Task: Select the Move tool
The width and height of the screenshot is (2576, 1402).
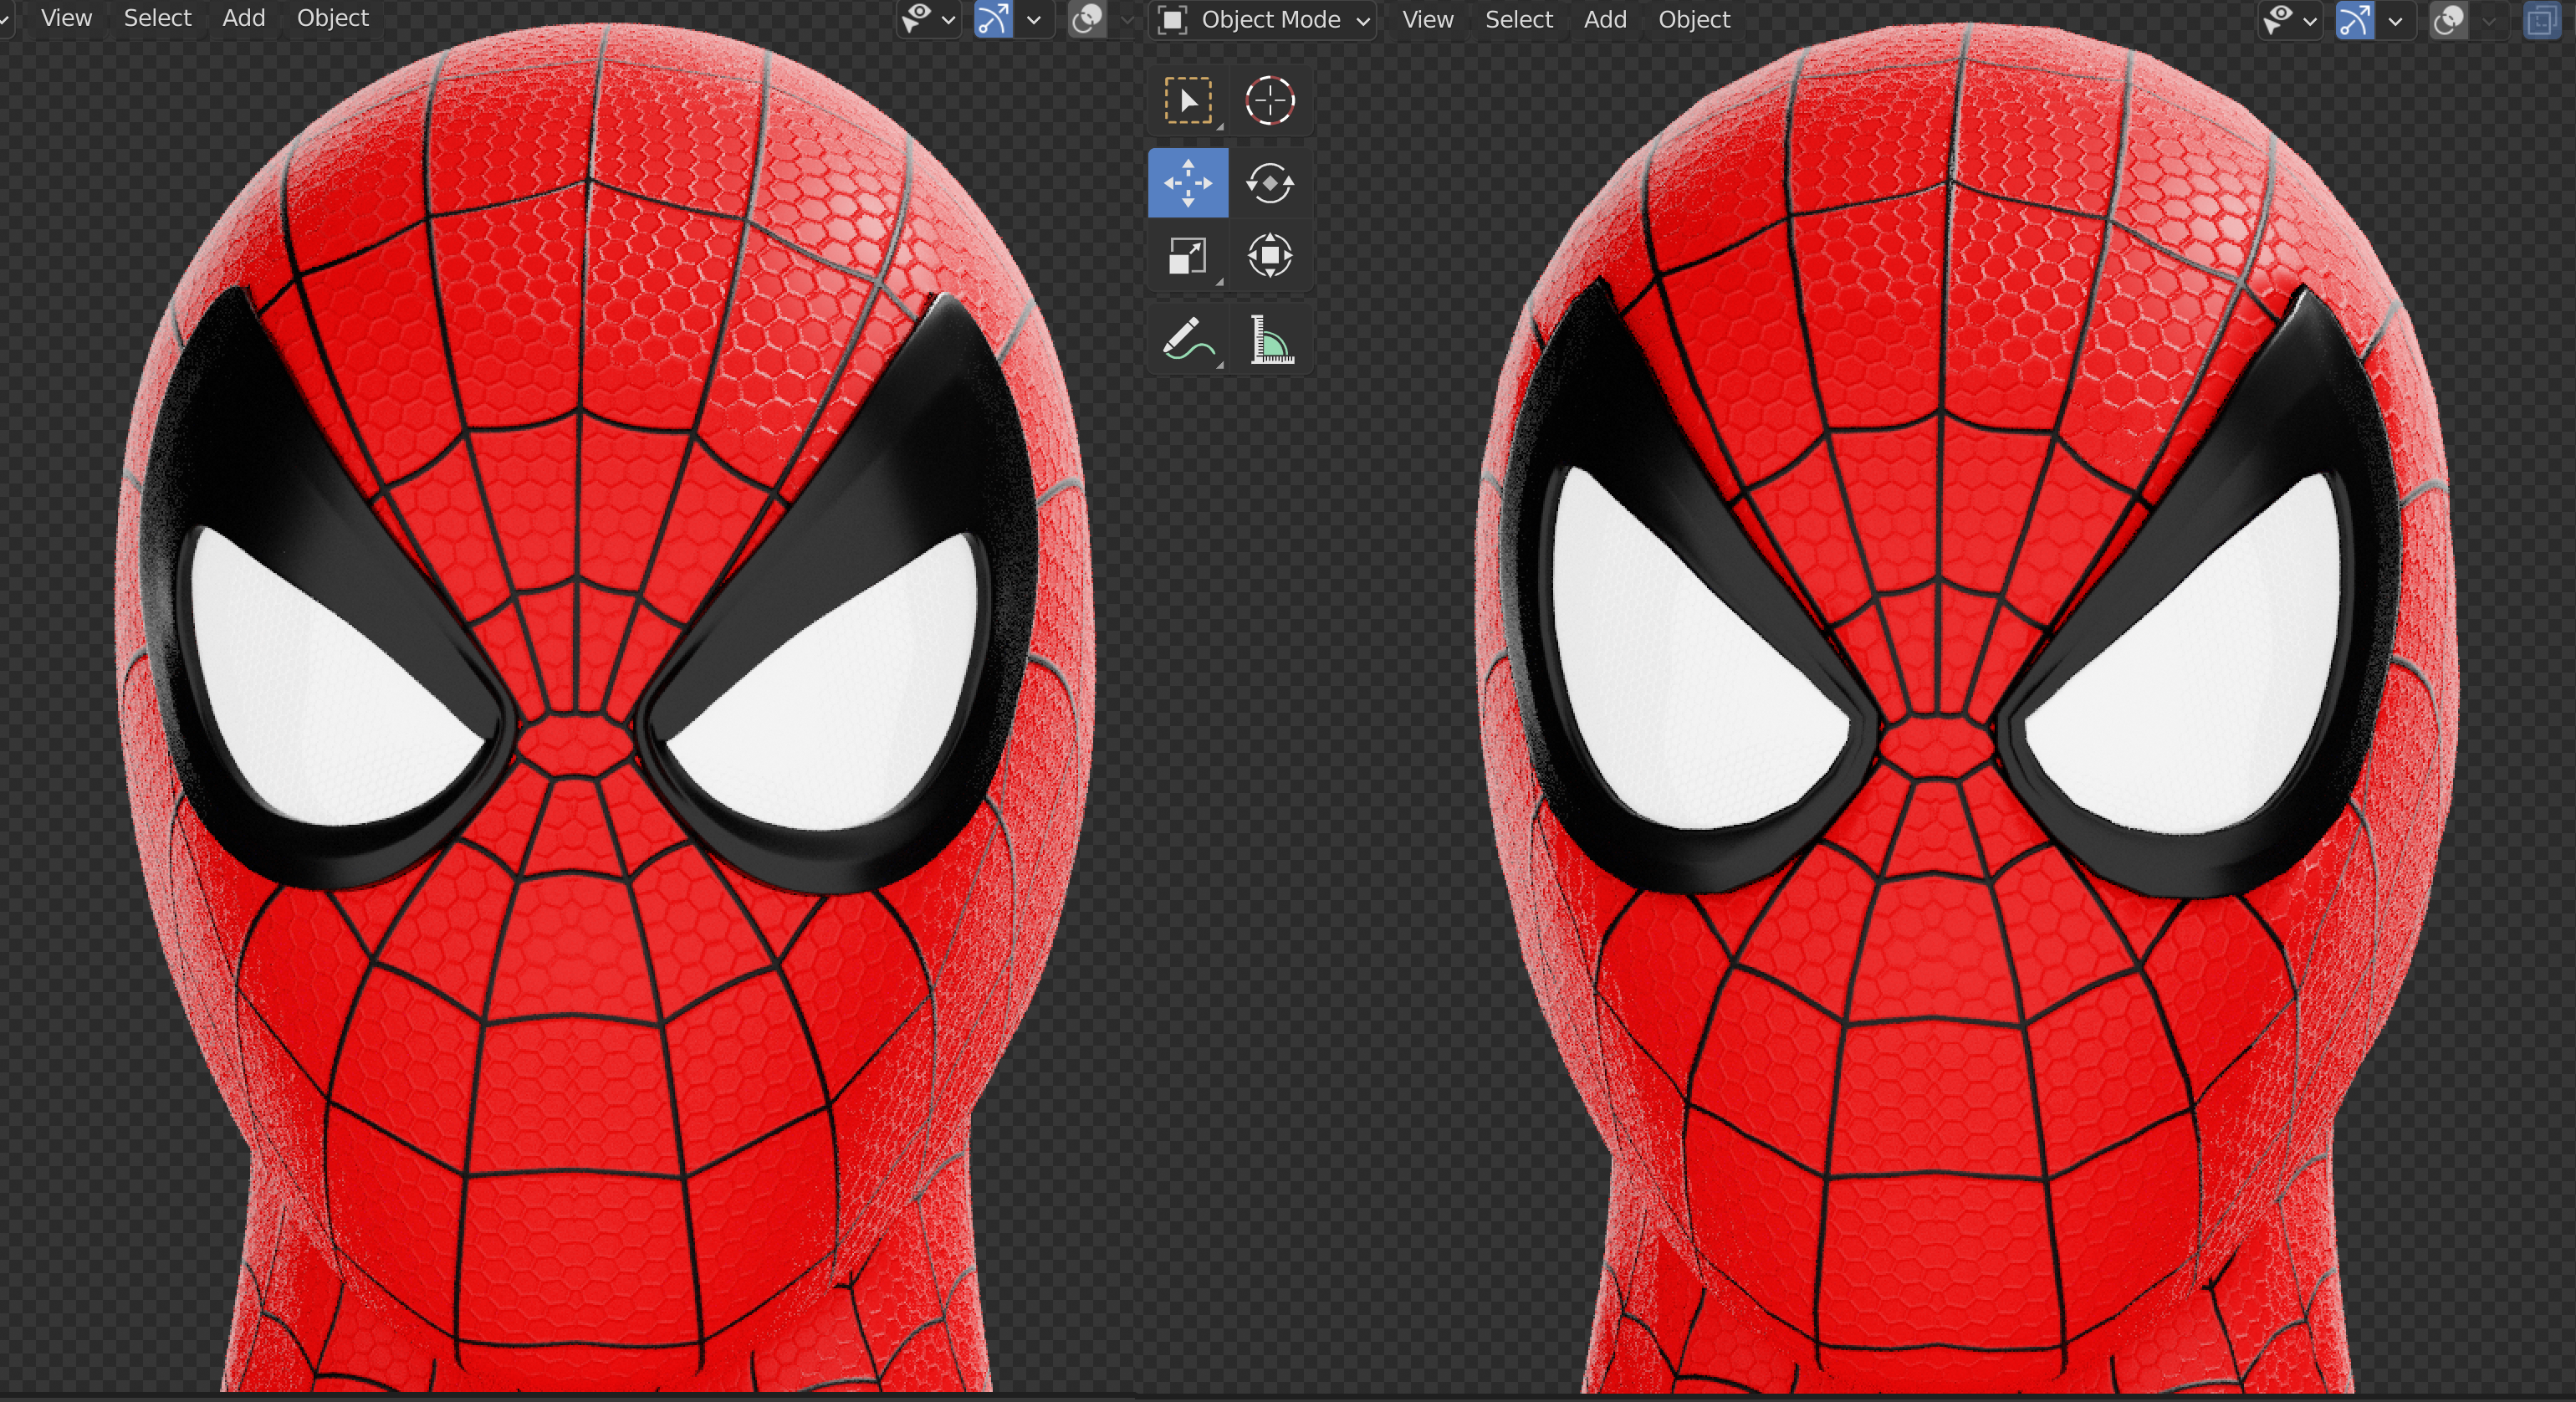Action: (x=1187, y=183)
